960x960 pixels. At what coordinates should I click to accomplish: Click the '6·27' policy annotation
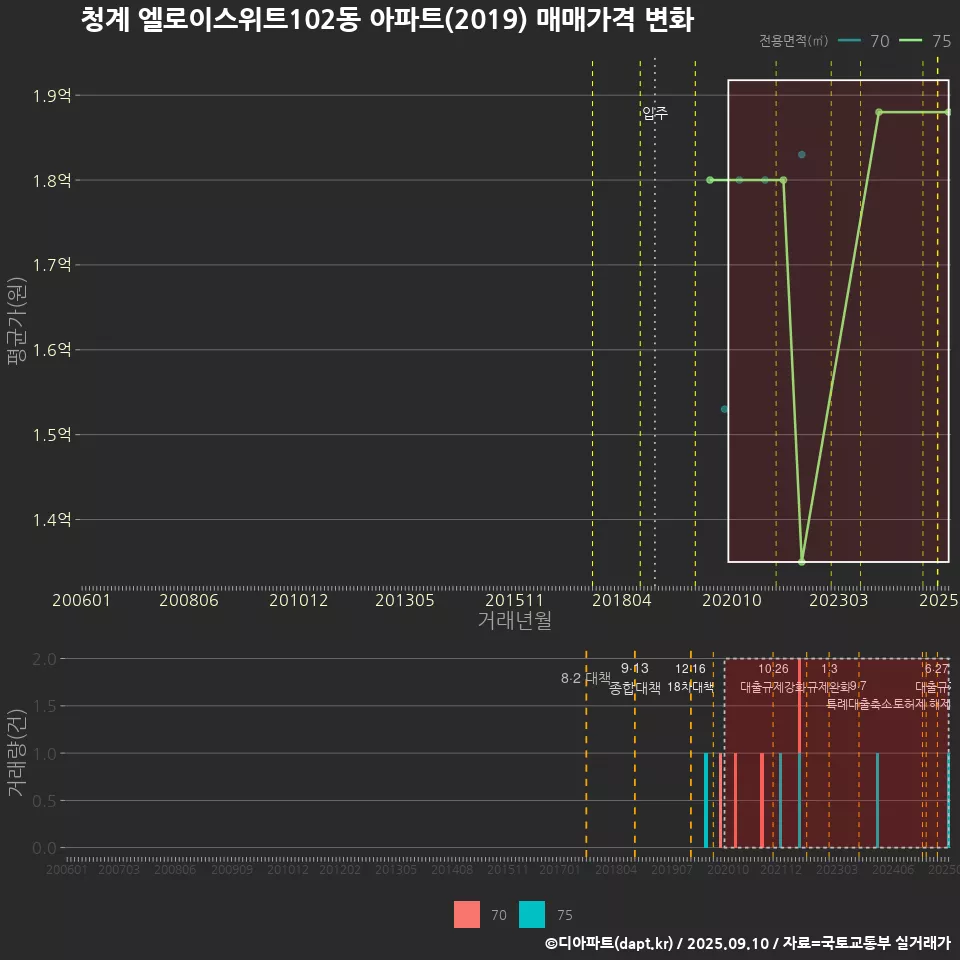coord(937,669)
